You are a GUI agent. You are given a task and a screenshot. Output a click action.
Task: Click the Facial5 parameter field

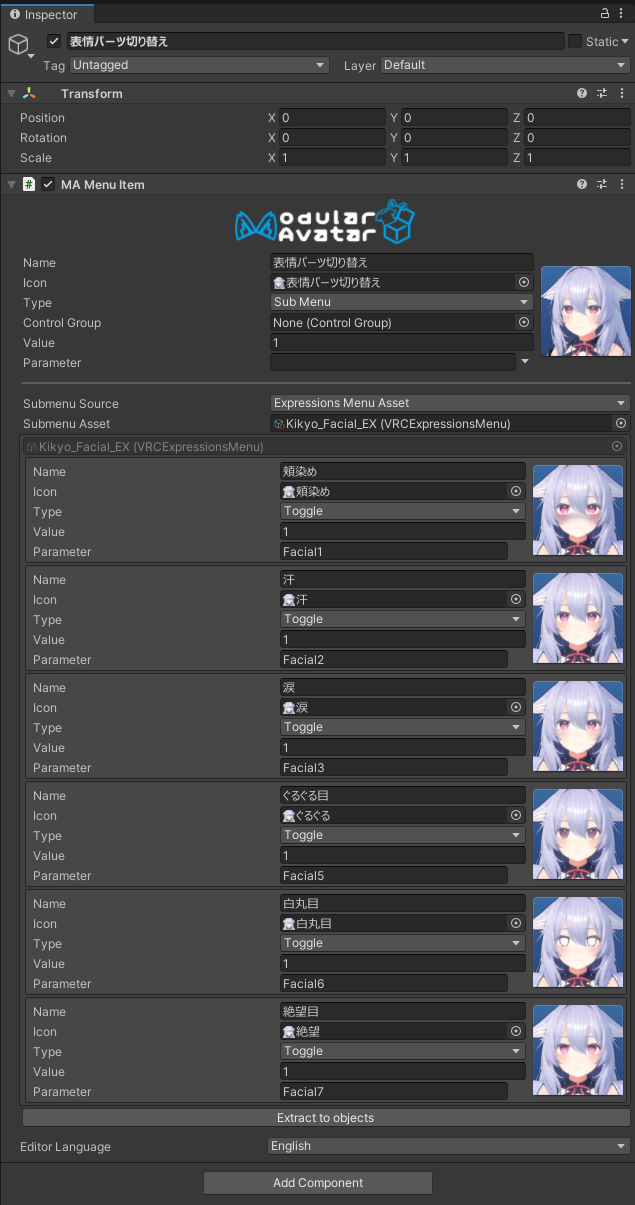[x=394, y=875]
